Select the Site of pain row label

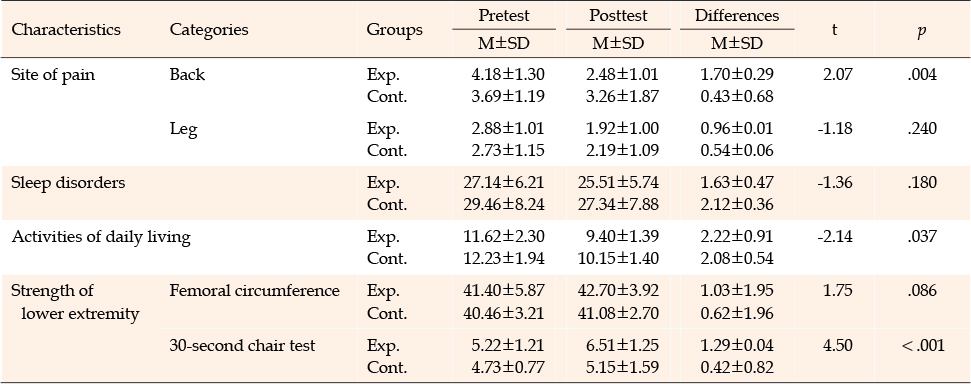tap(53, 75)
